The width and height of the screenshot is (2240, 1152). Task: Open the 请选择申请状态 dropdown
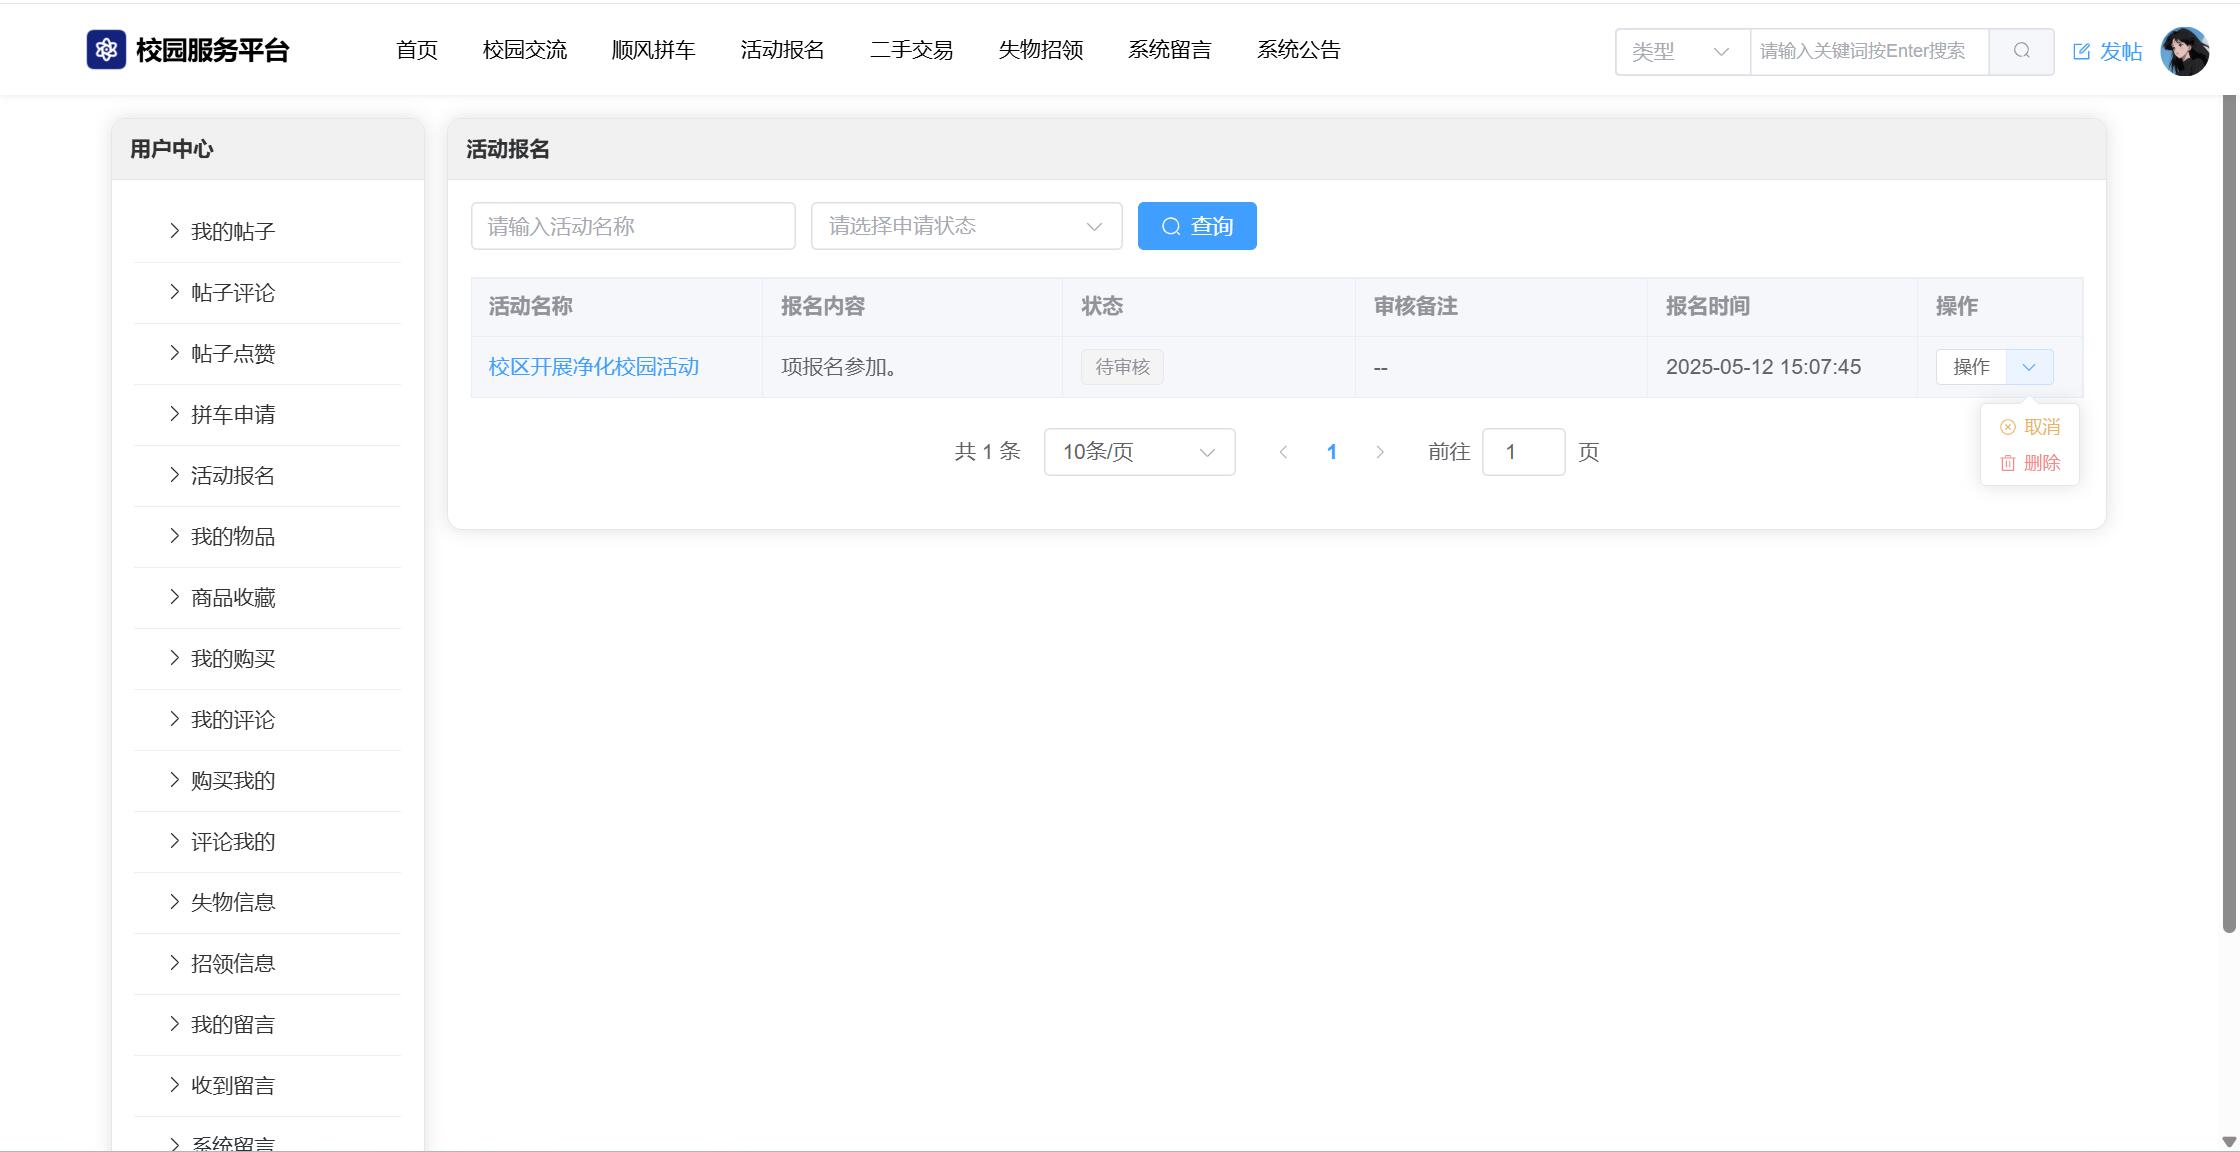[x=966, y=226]
